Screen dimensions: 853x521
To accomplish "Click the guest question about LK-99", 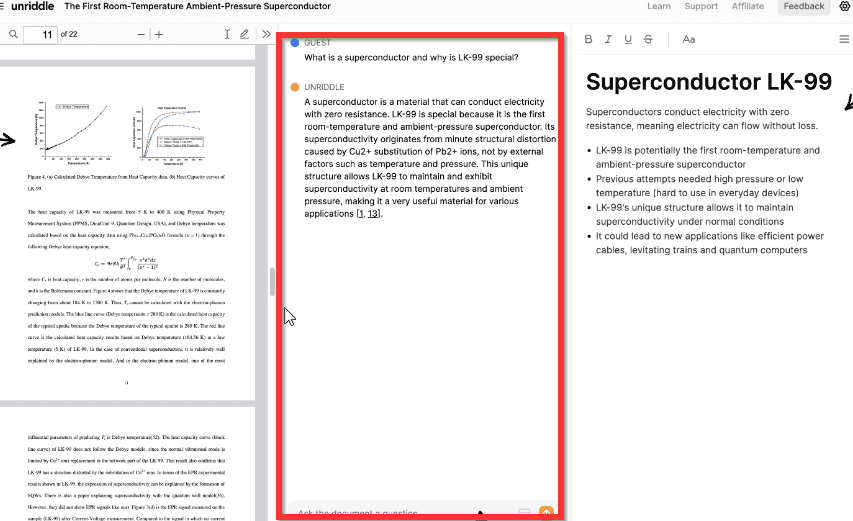I will [x=411, y=57].
